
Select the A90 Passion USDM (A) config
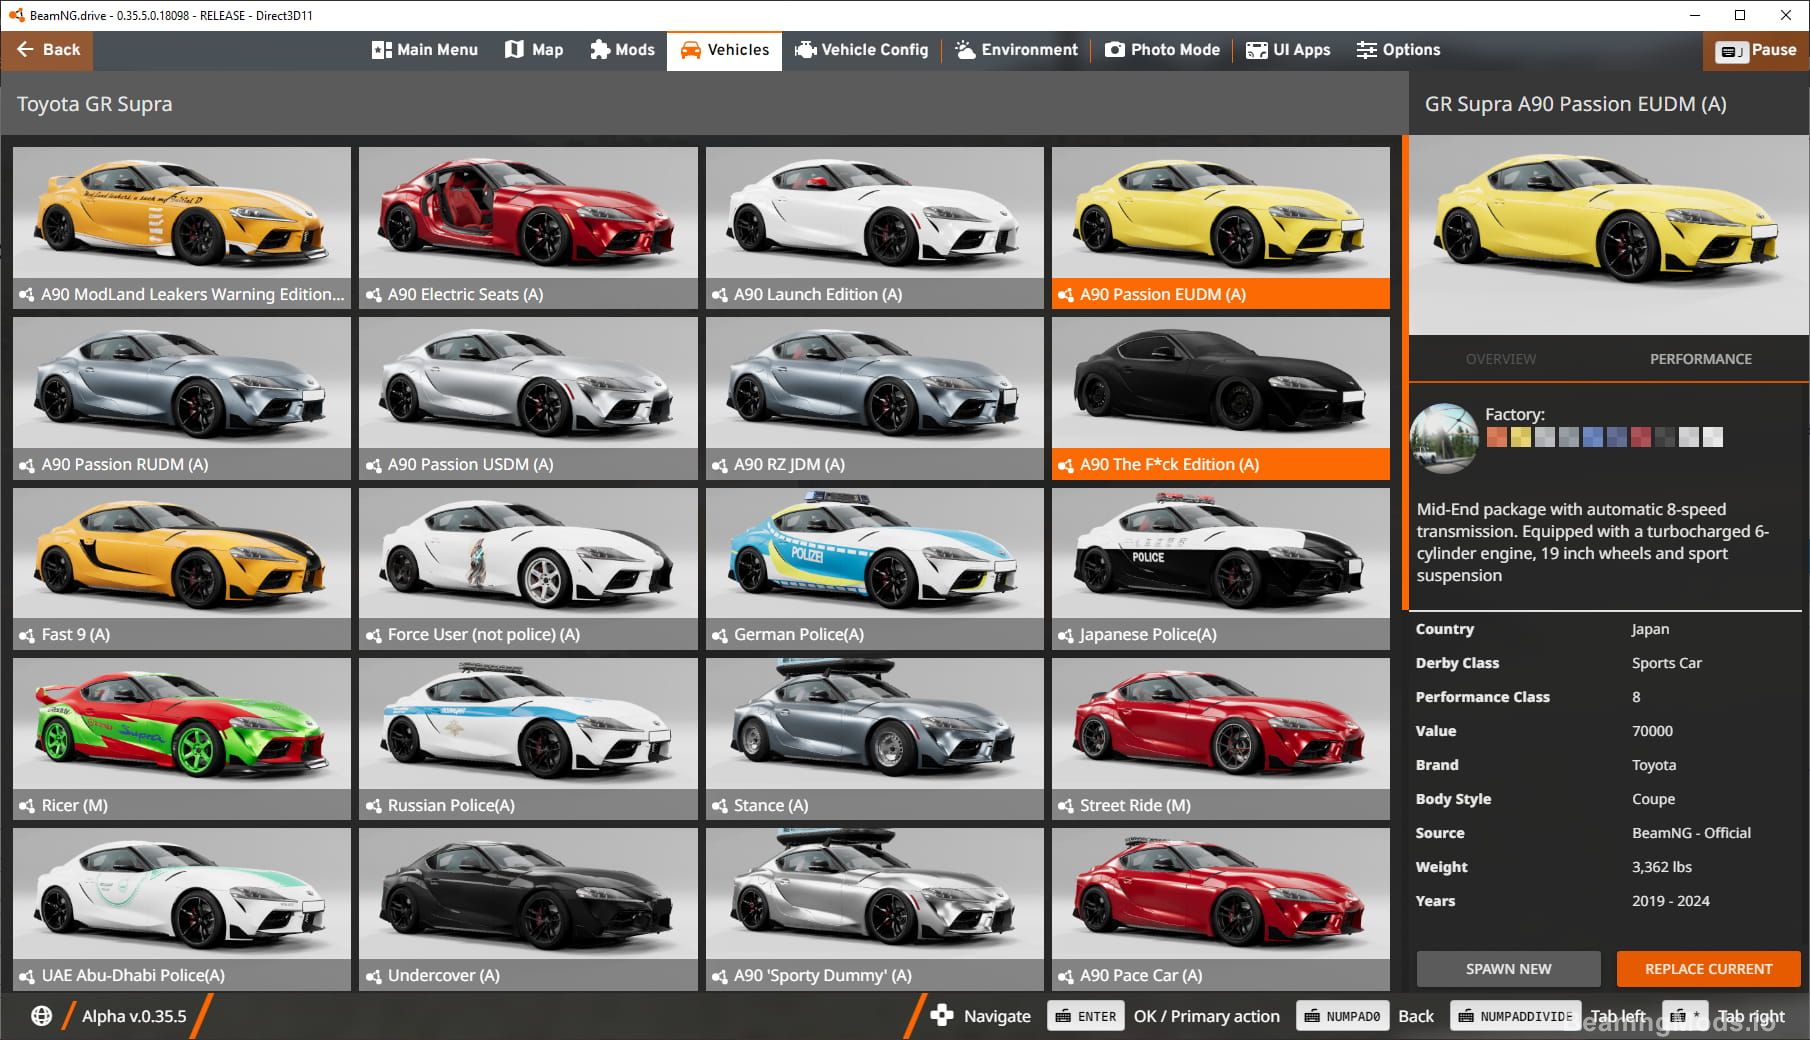tap(528, 398)
